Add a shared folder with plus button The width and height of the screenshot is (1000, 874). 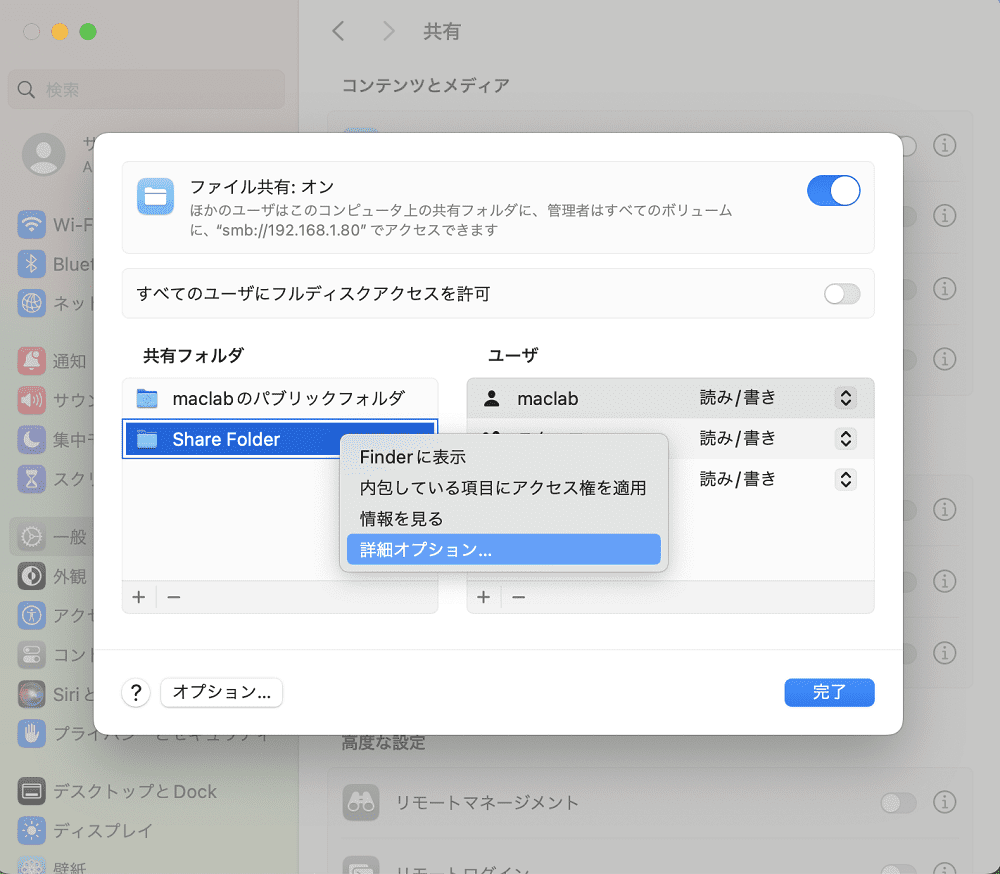(x=138, y=597)
